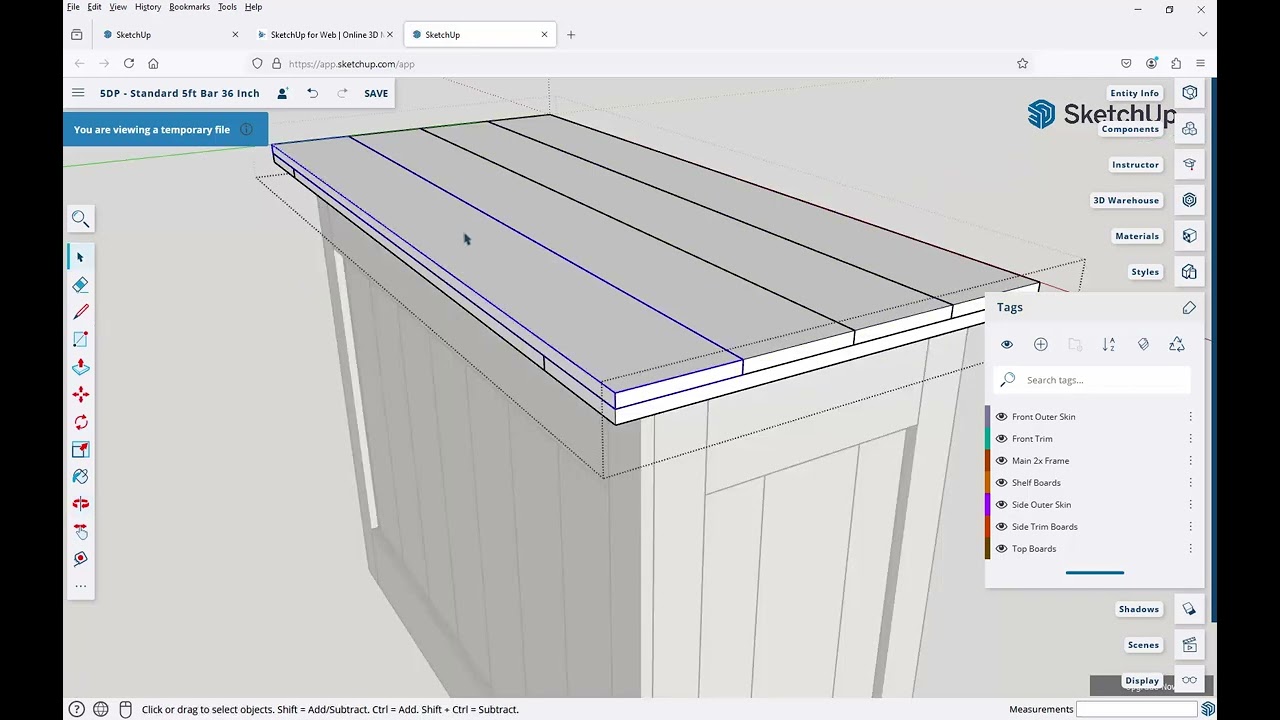Viewport: 1280px width, 720px height.
Task: Open the Instructor panel icon
Action: [1189, 164]
